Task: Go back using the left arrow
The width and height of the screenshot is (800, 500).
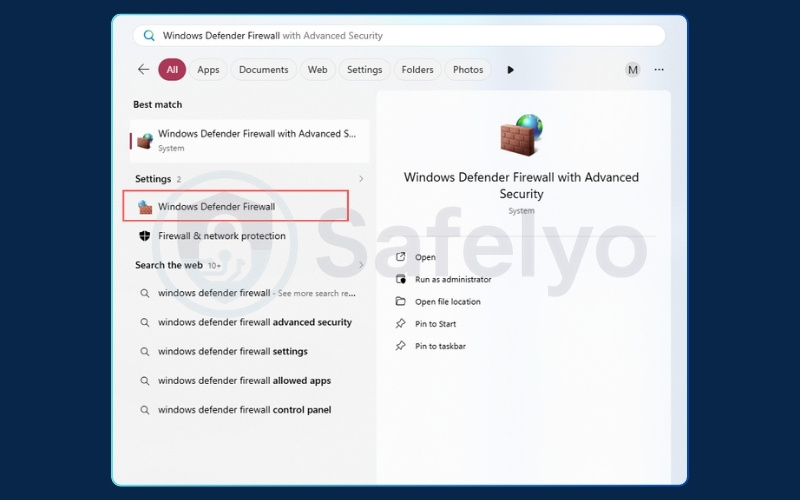Action: coord(143,69)
